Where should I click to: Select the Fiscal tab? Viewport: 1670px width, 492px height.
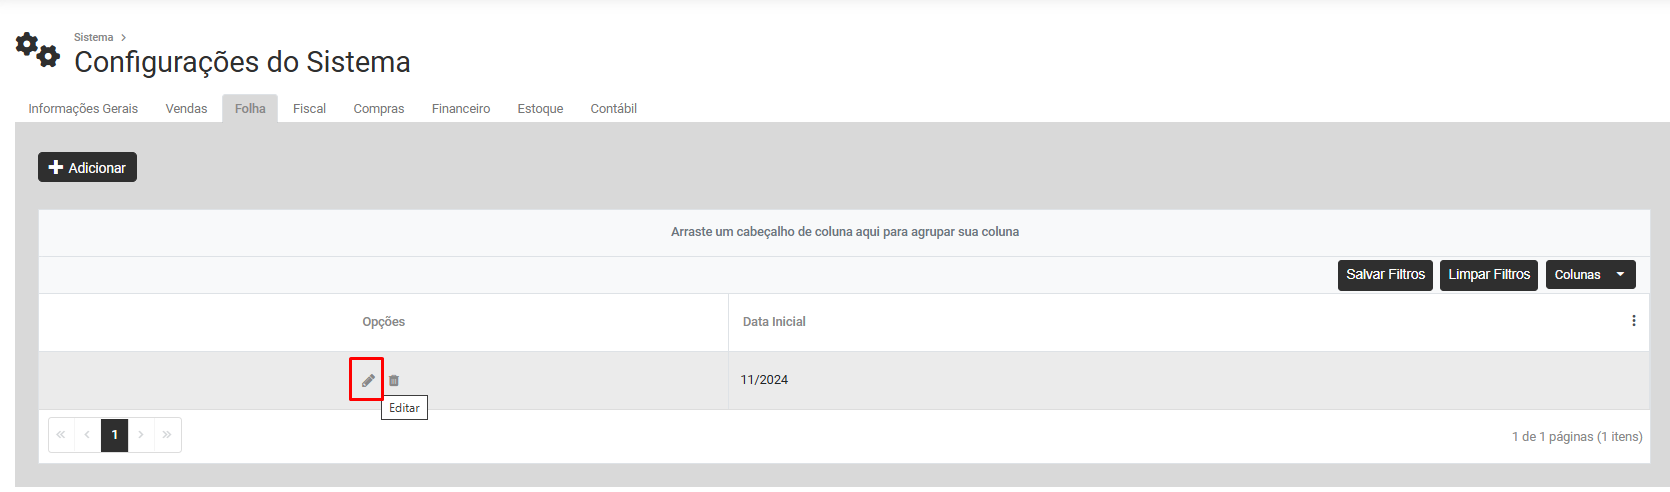click(309, 109)
